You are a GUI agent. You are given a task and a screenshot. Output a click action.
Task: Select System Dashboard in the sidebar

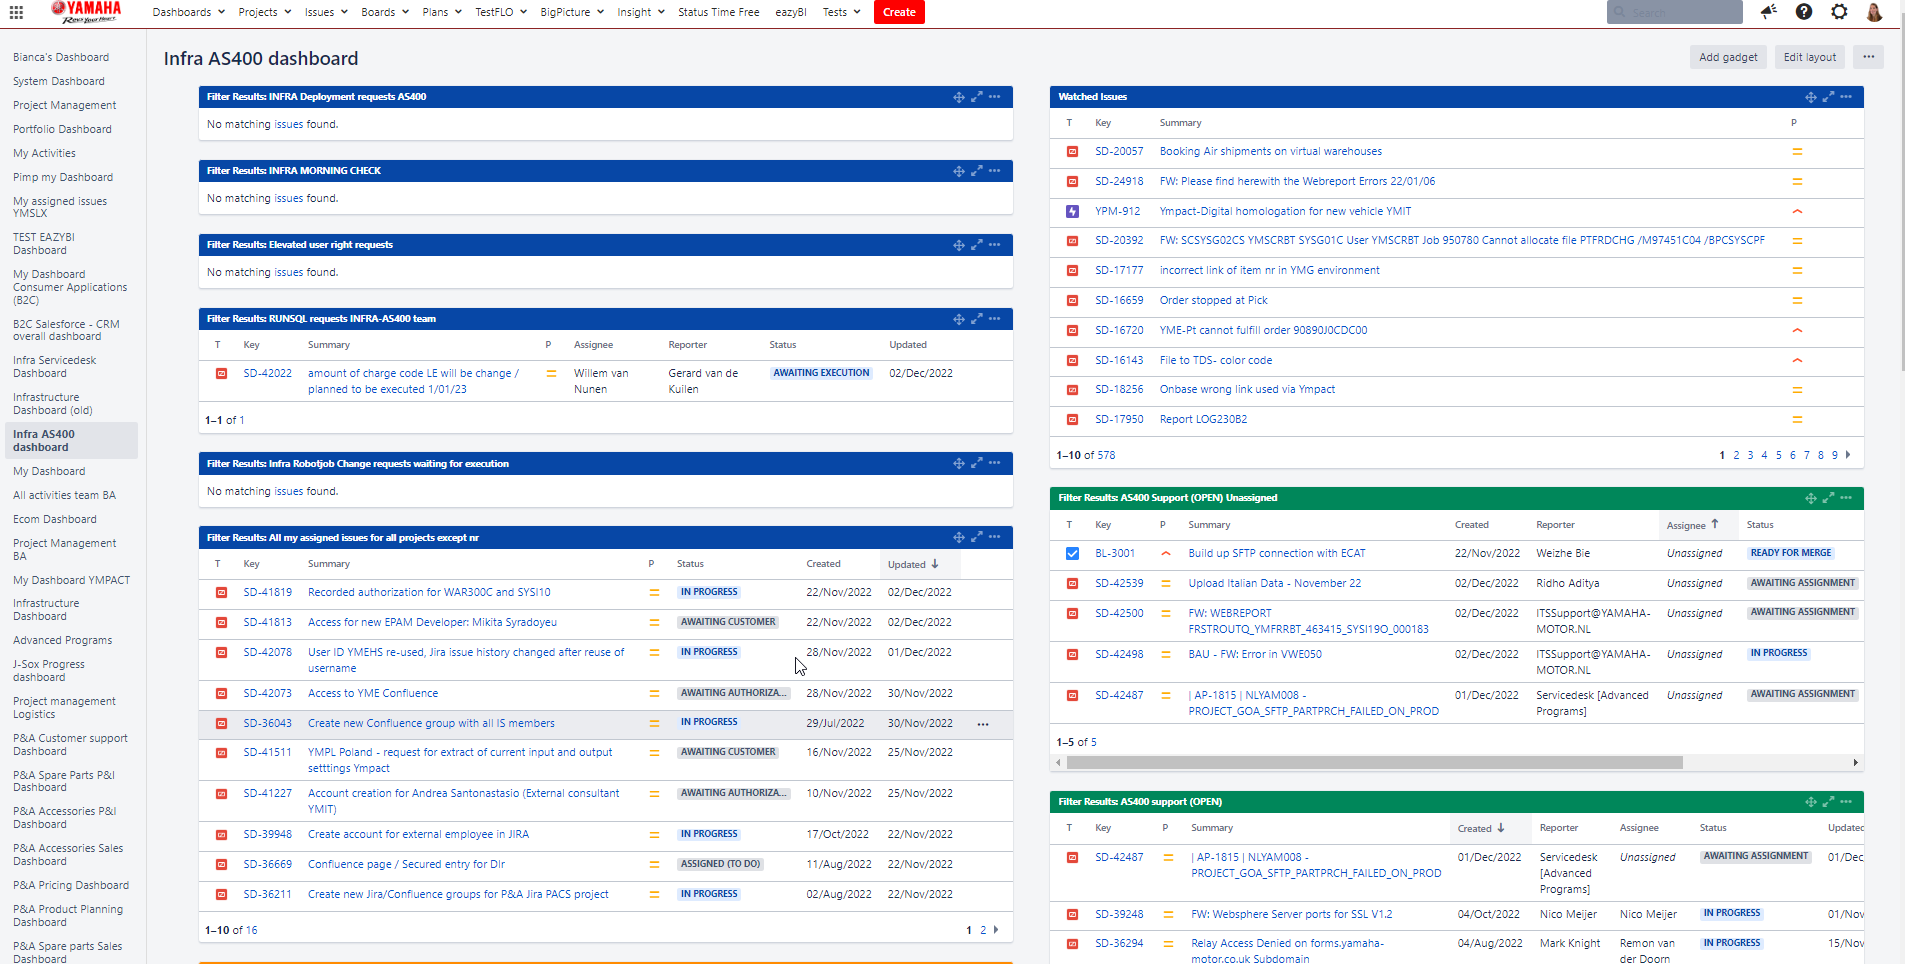pos(59,81)
